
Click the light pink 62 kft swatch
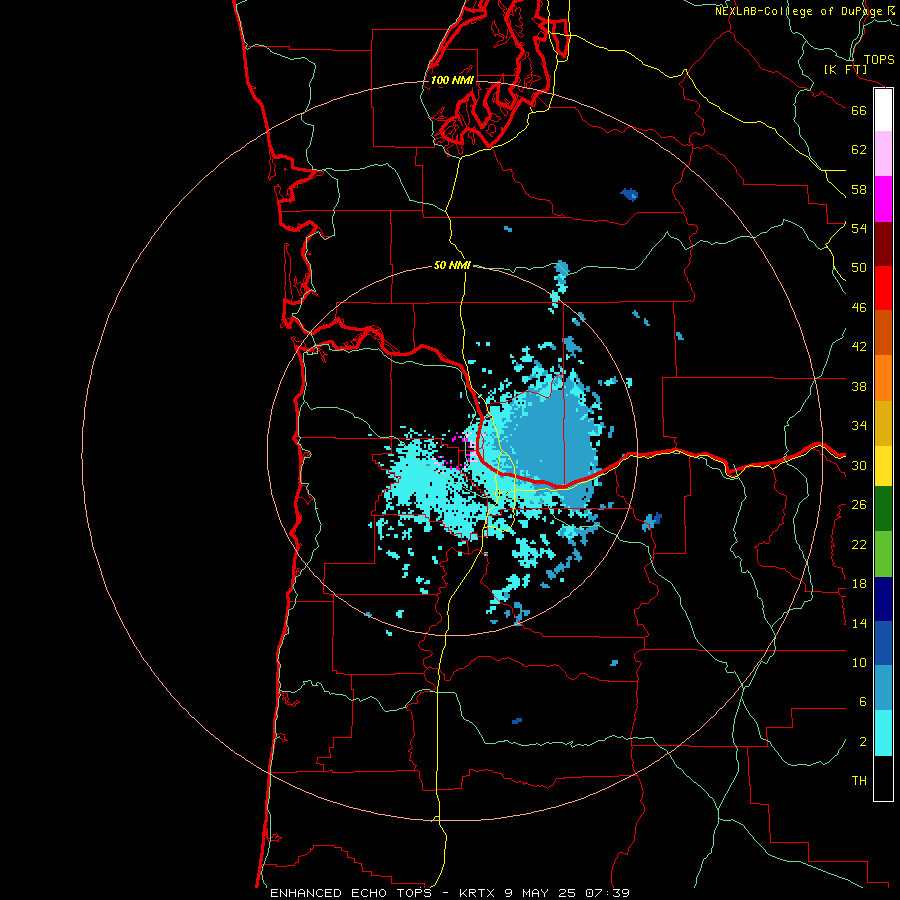(x=883, y=154)
